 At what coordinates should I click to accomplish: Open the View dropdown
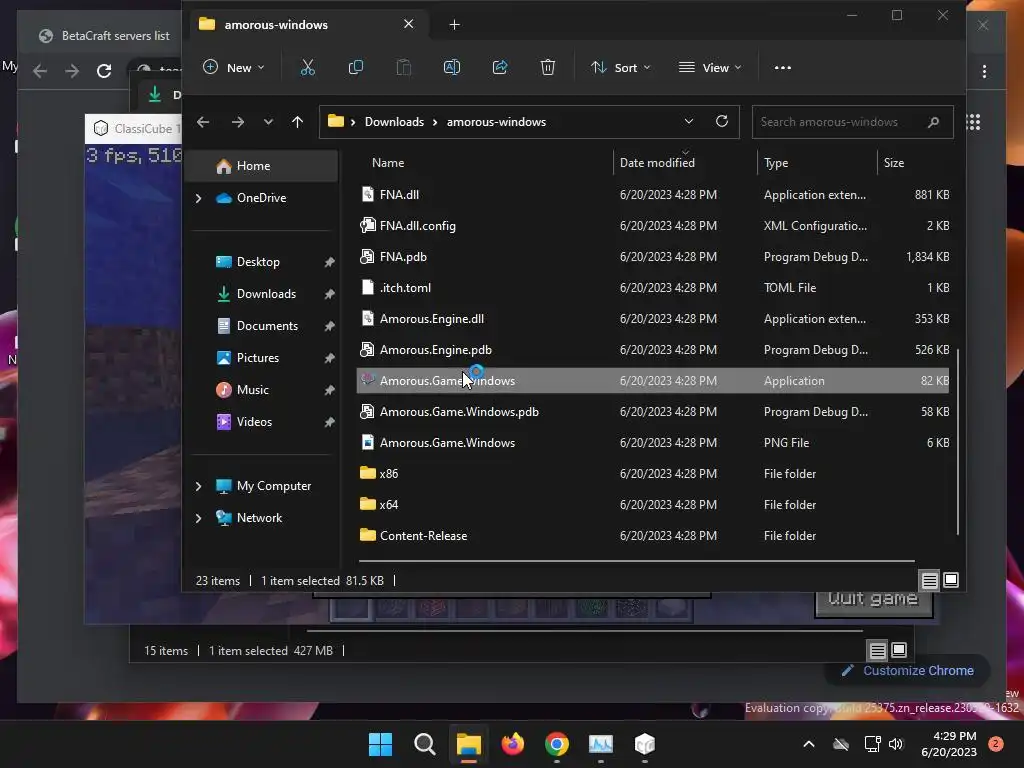pyautogui.click(x=711, y=67)
